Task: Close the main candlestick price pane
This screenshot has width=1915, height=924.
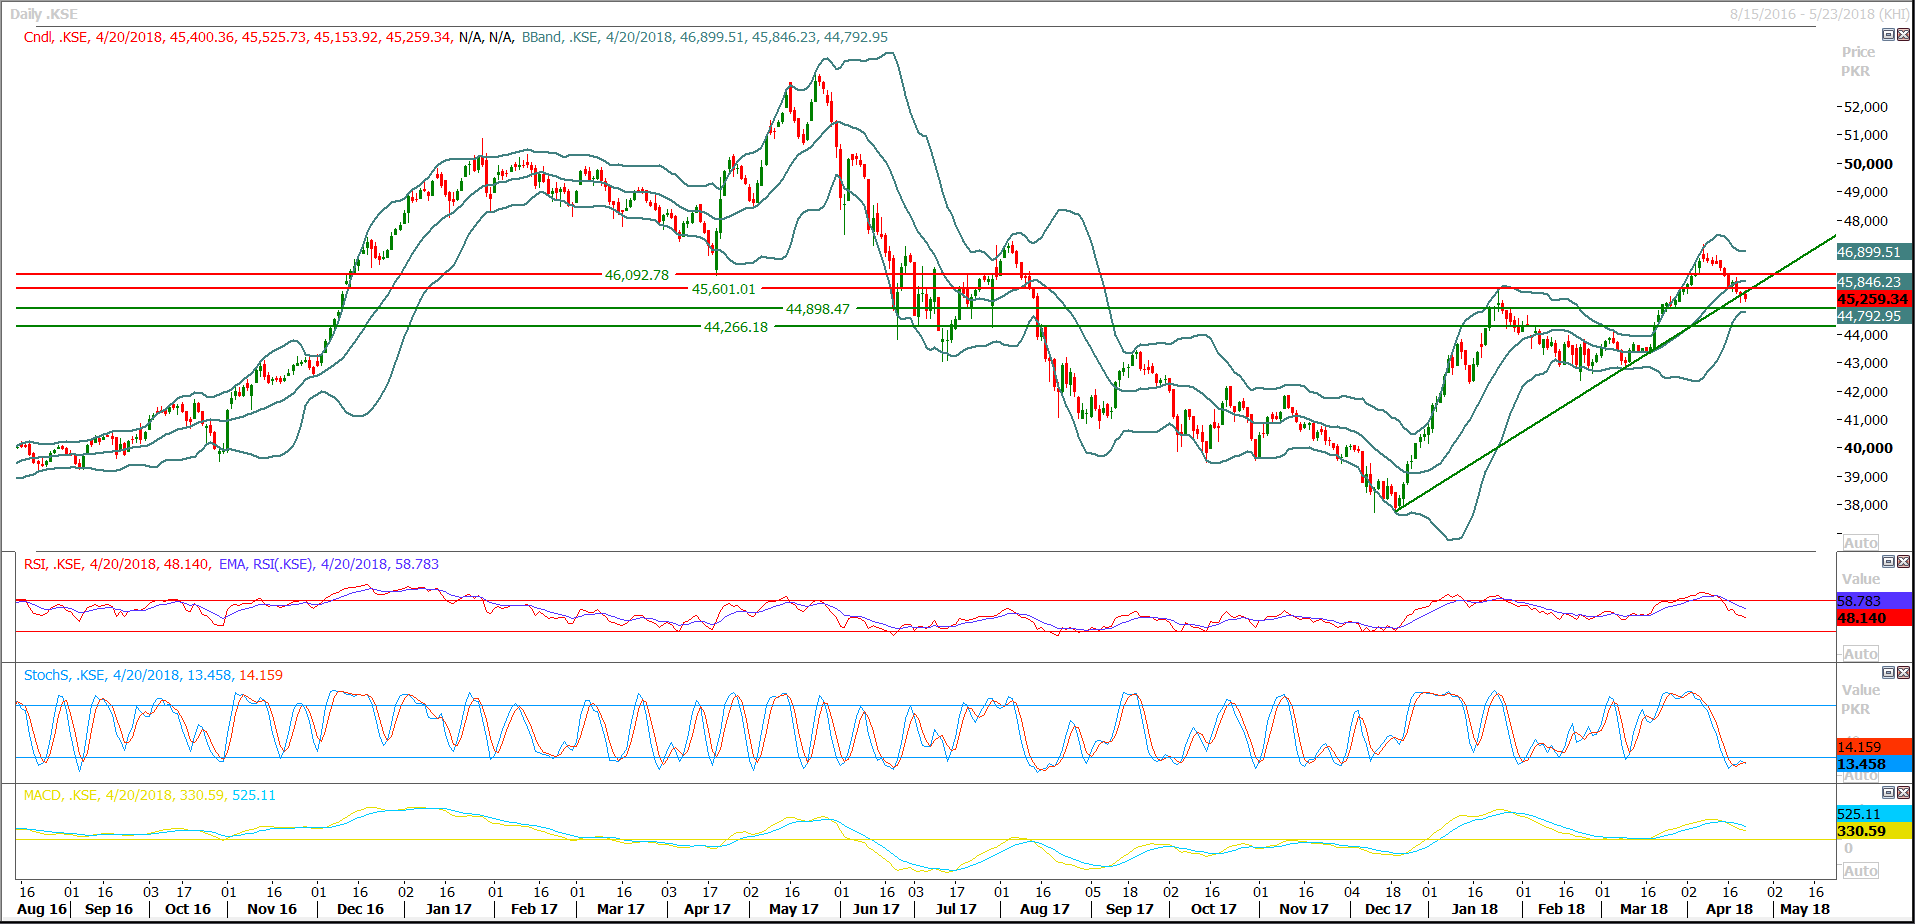Action: click(x=1903, y=34)
